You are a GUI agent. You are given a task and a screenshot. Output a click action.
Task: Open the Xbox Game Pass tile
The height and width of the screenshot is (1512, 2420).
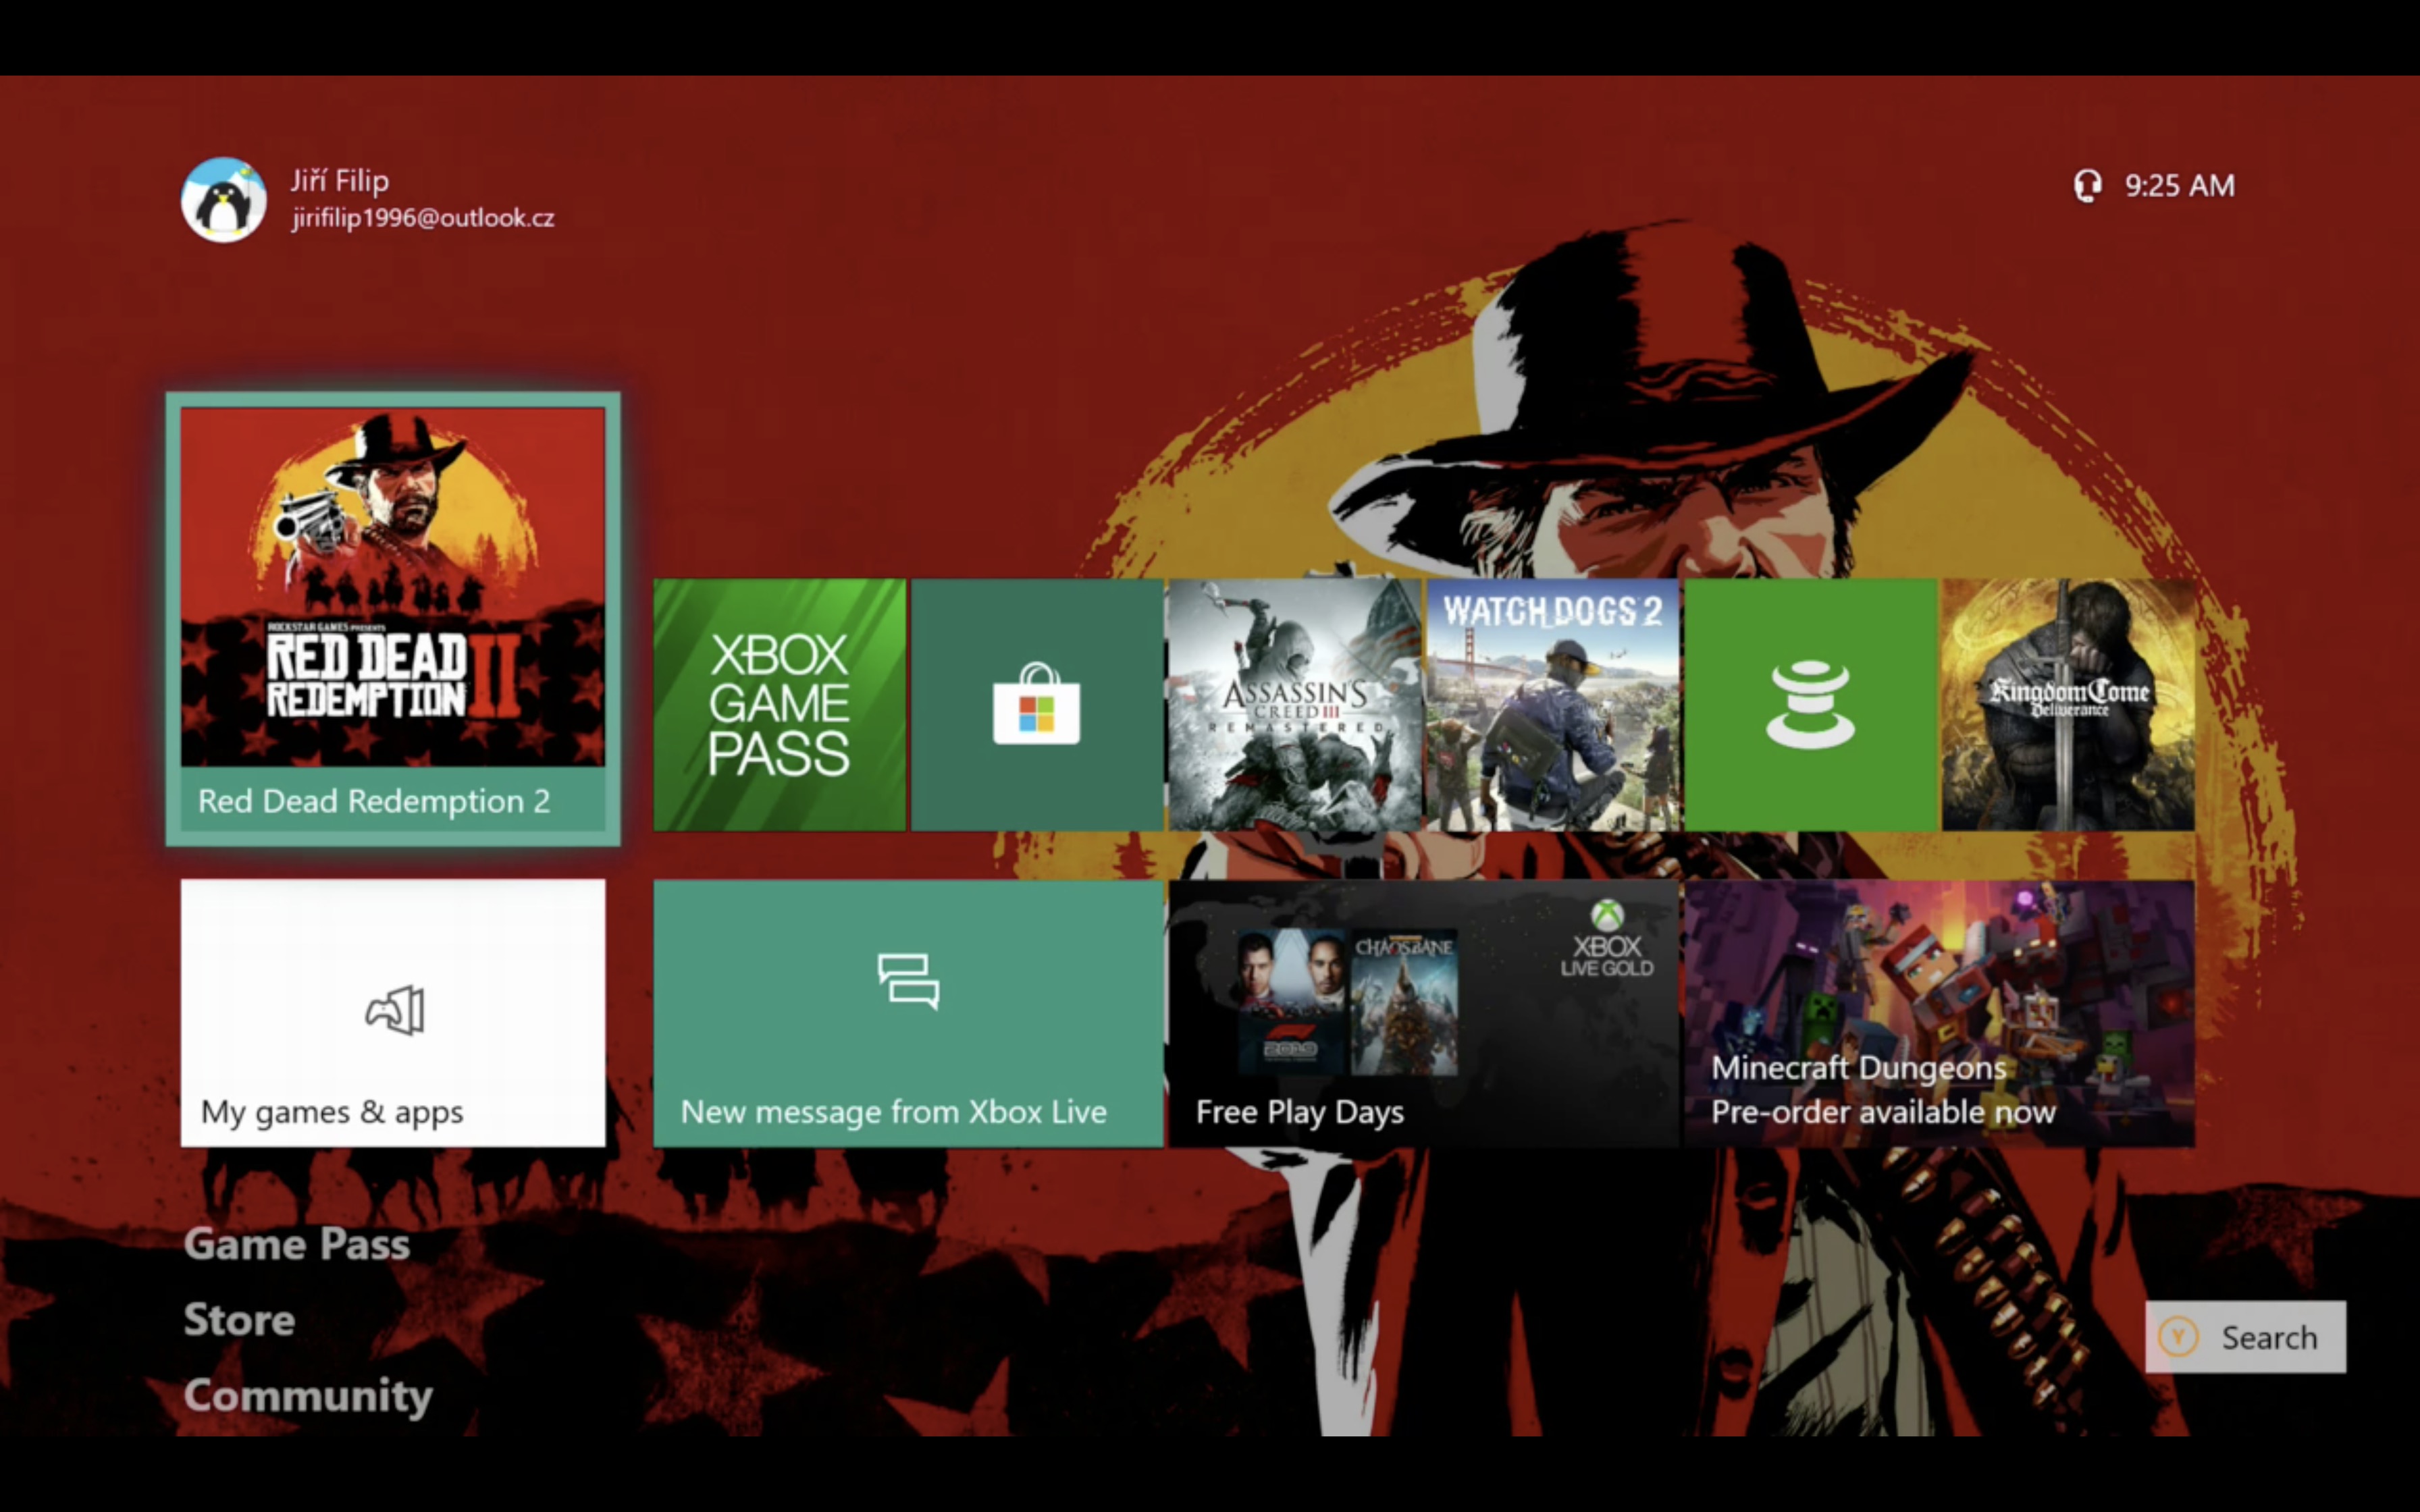[x=779, y=704]
